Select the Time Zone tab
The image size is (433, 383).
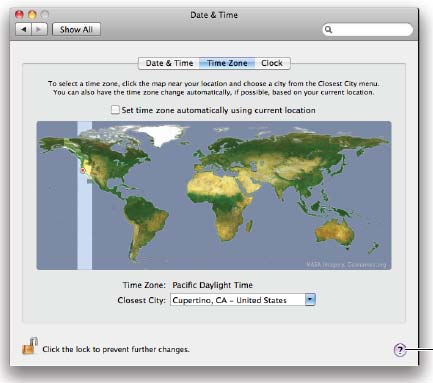coord(227,63)
